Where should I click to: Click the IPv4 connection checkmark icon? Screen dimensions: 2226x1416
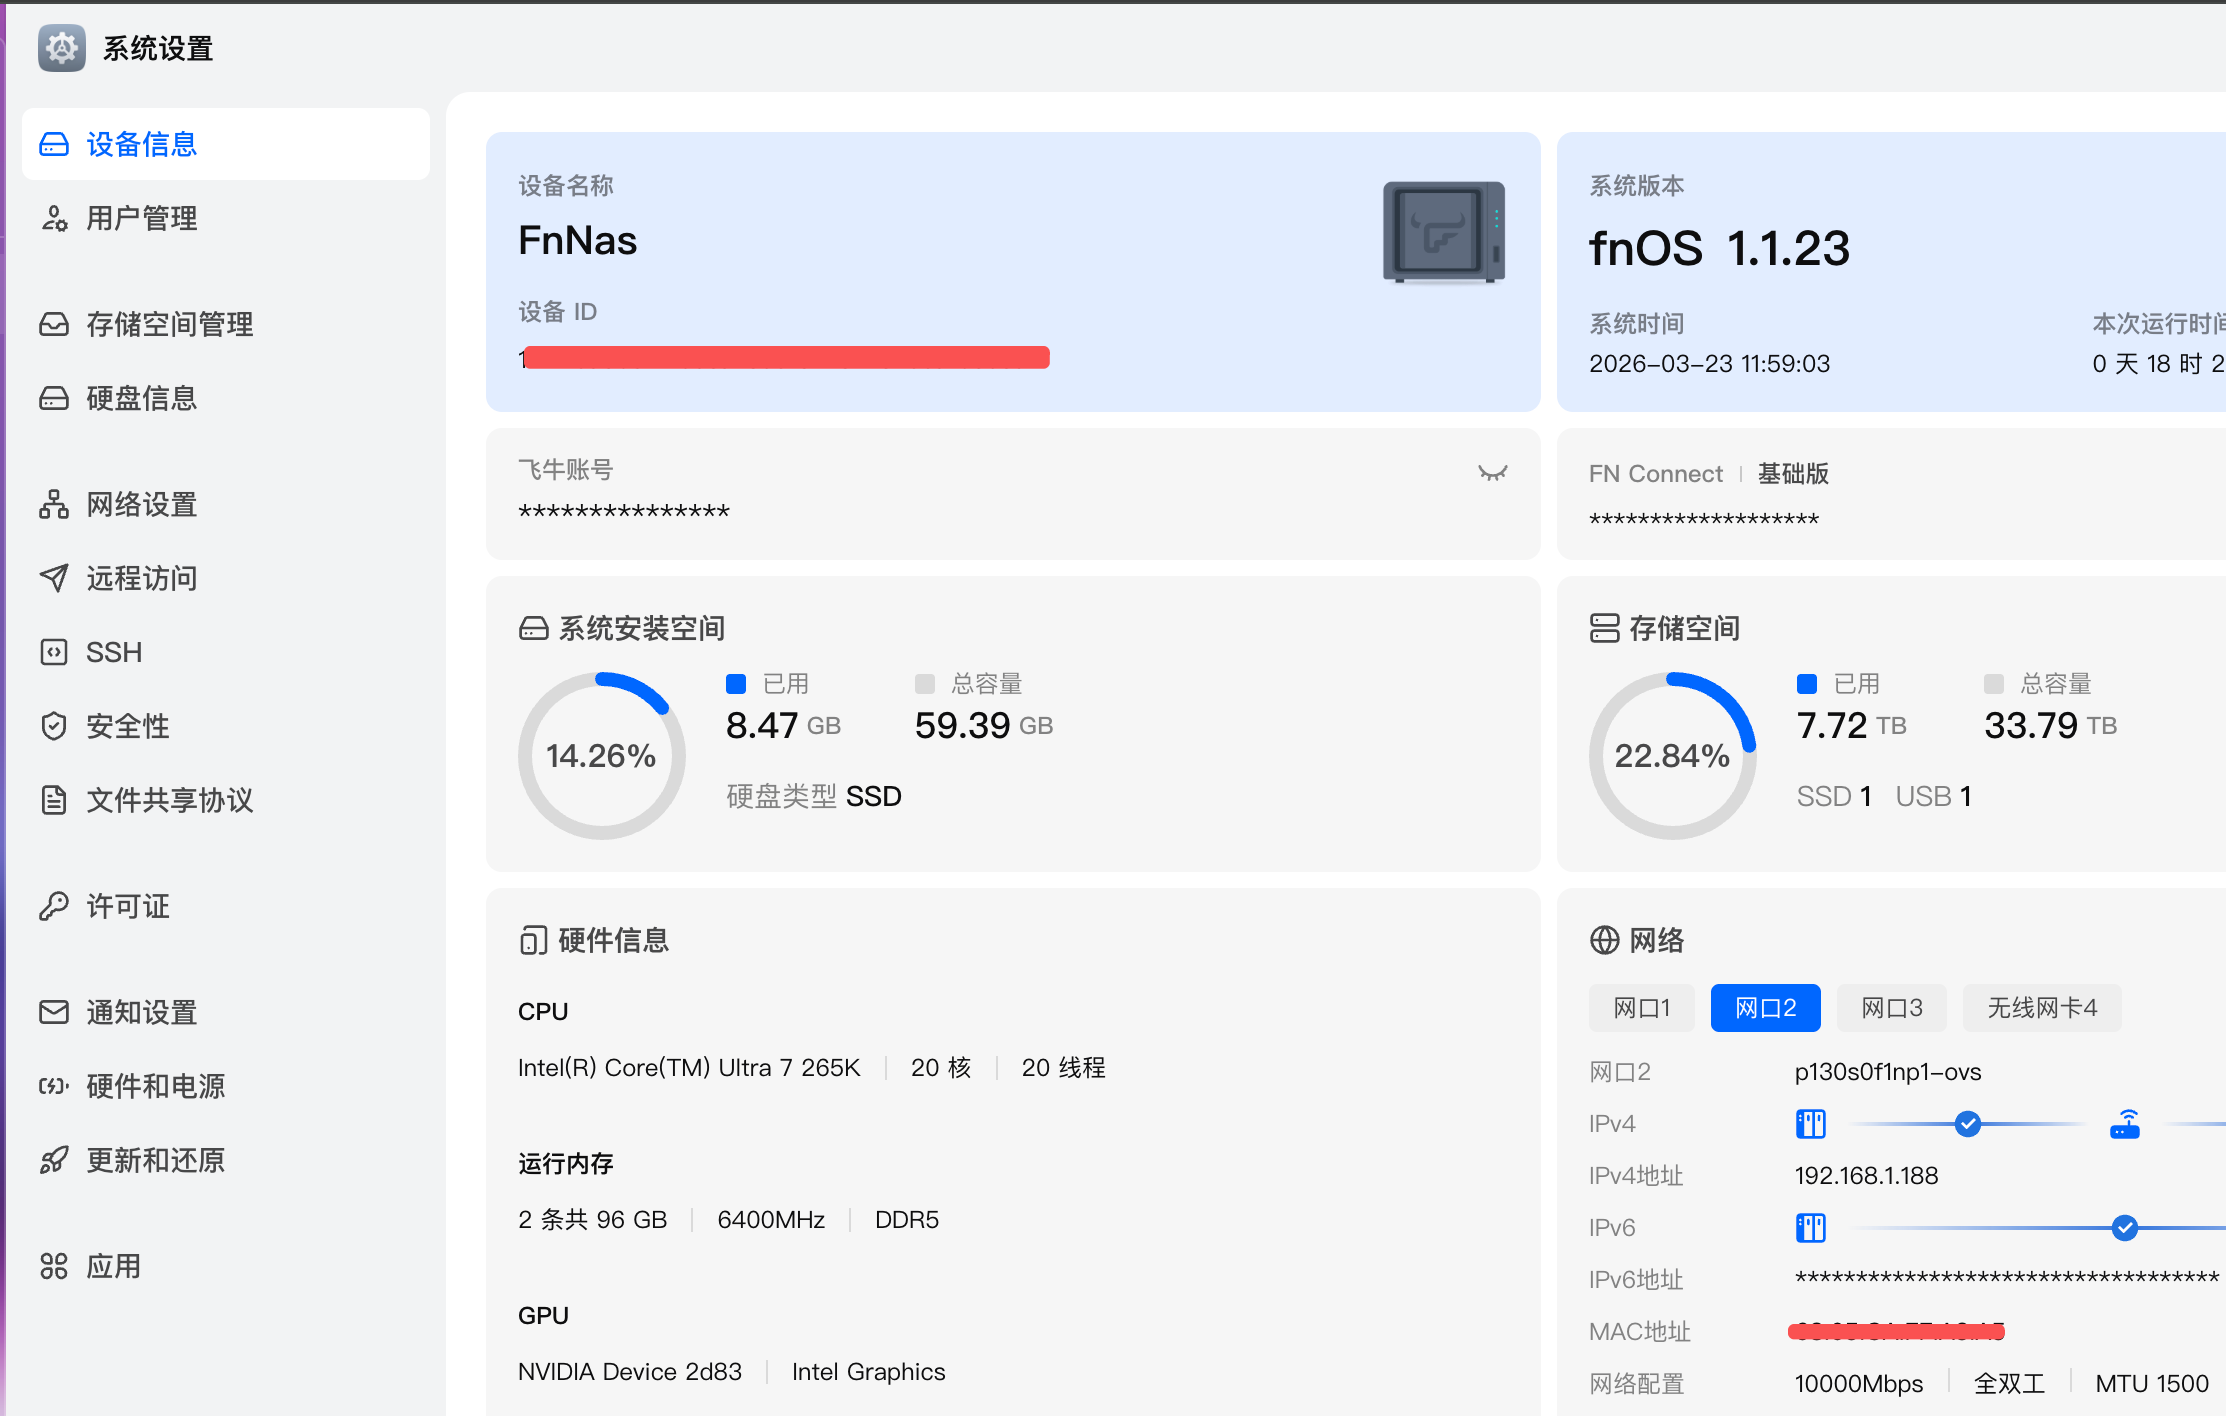tap(1968, 1124)
